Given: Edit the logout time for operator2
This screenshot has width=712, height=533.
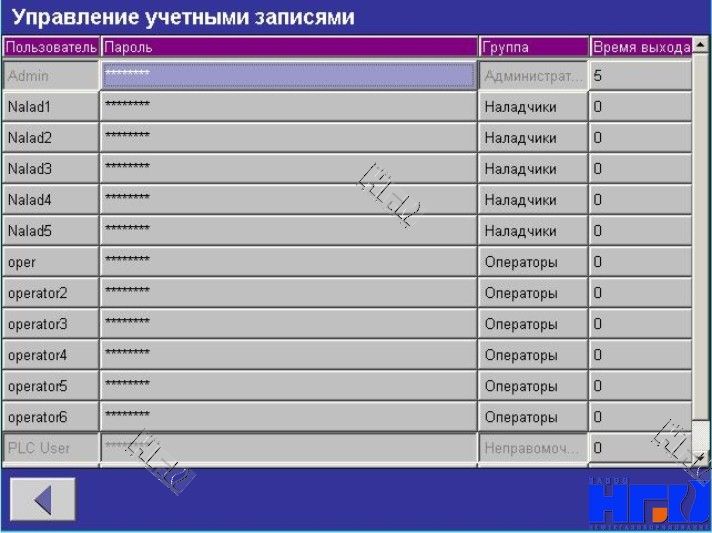Looking at the screenshot, I should (x=640, y=293).
